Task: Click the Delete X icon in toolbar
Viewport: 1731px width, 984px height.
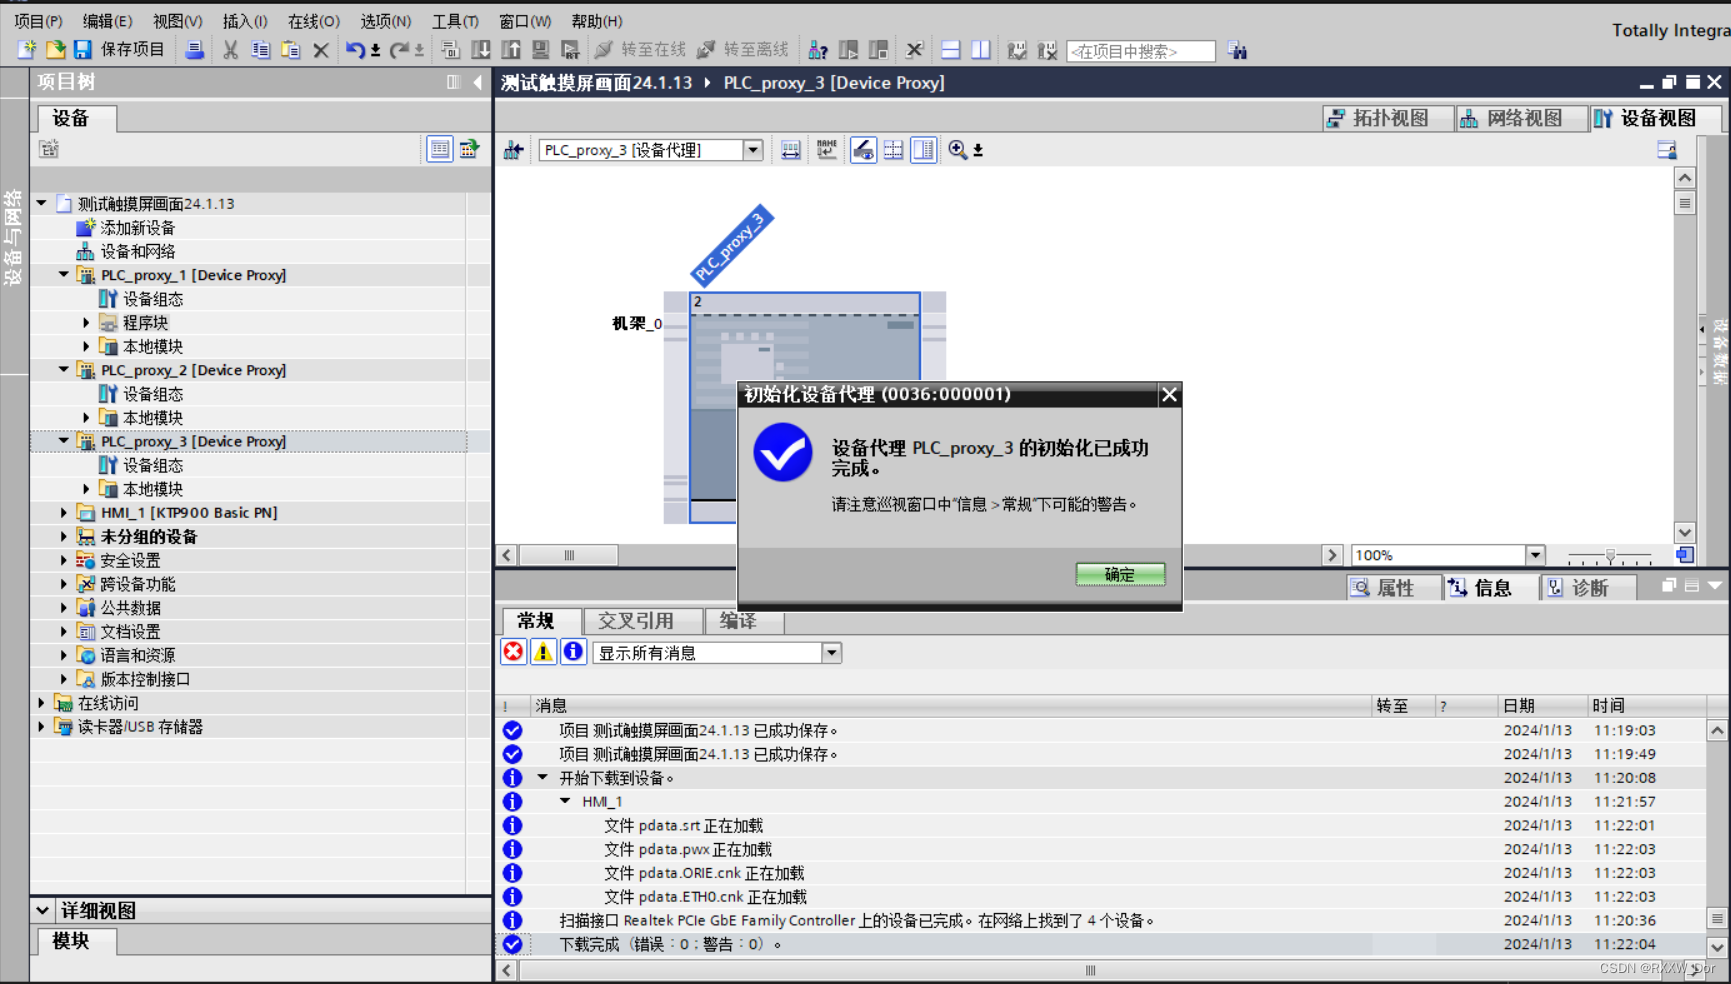Action: tap(321, 50)
